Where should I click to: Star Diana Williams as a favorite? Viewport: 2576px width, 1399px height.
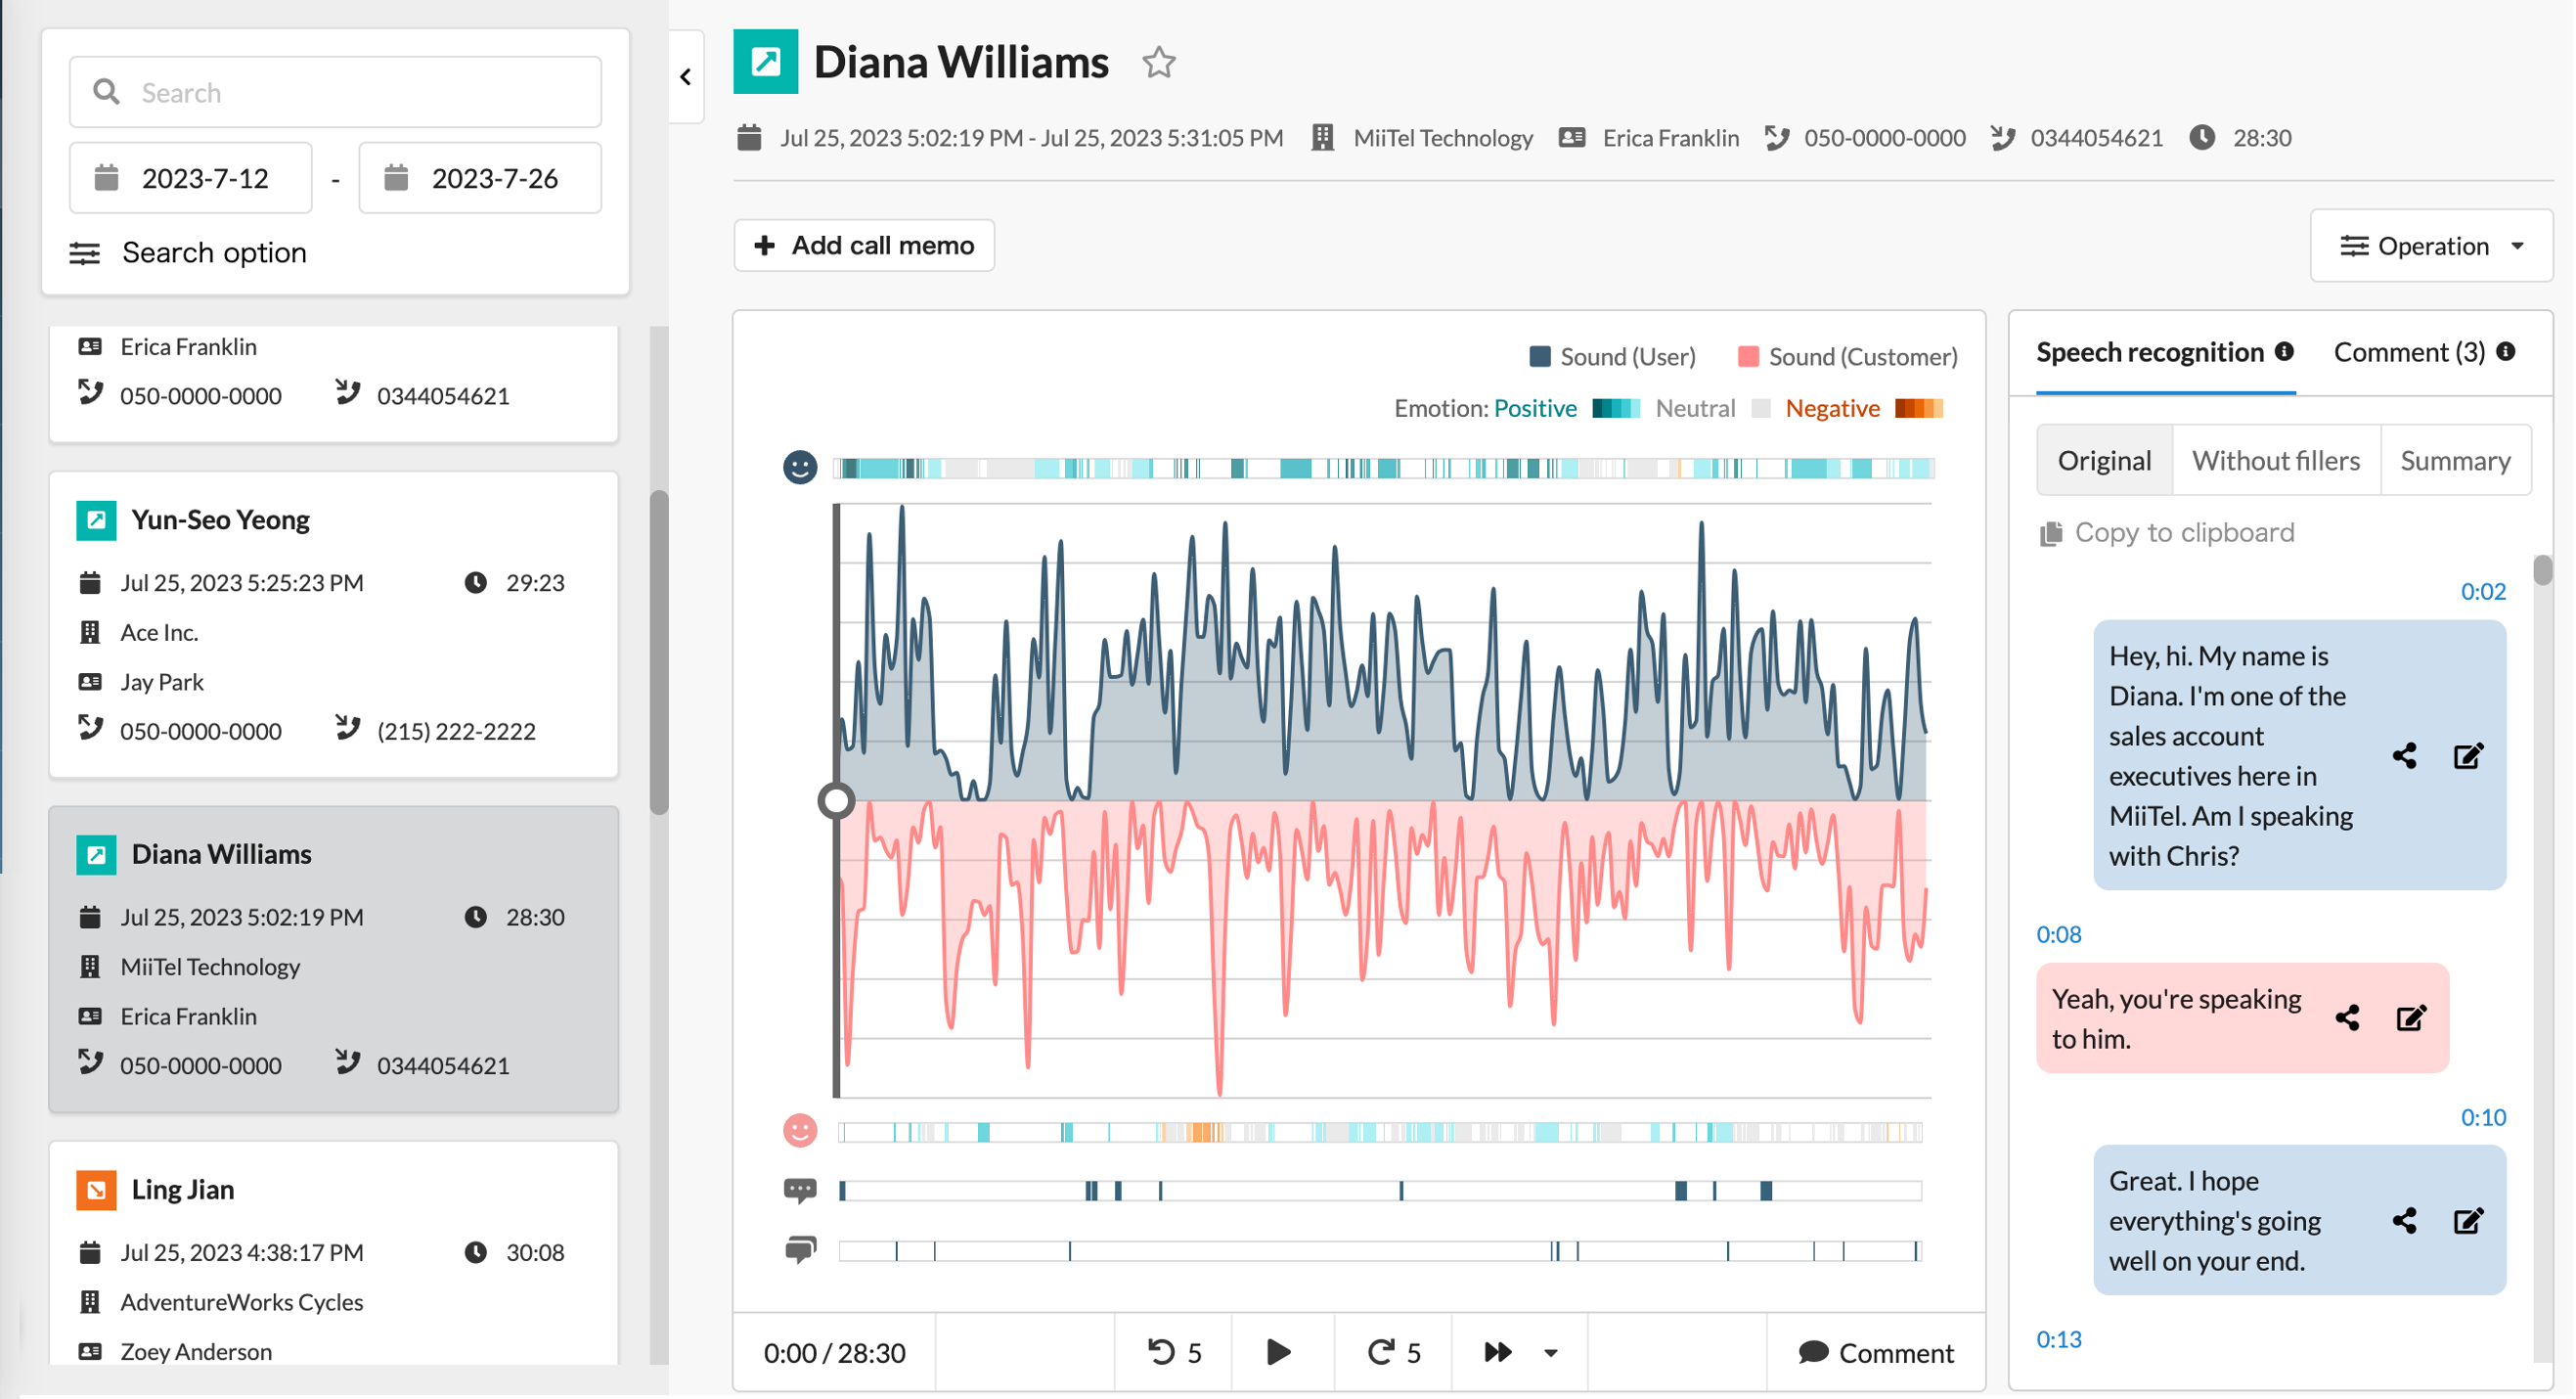pyautogui.click(x=1158, y=63)
